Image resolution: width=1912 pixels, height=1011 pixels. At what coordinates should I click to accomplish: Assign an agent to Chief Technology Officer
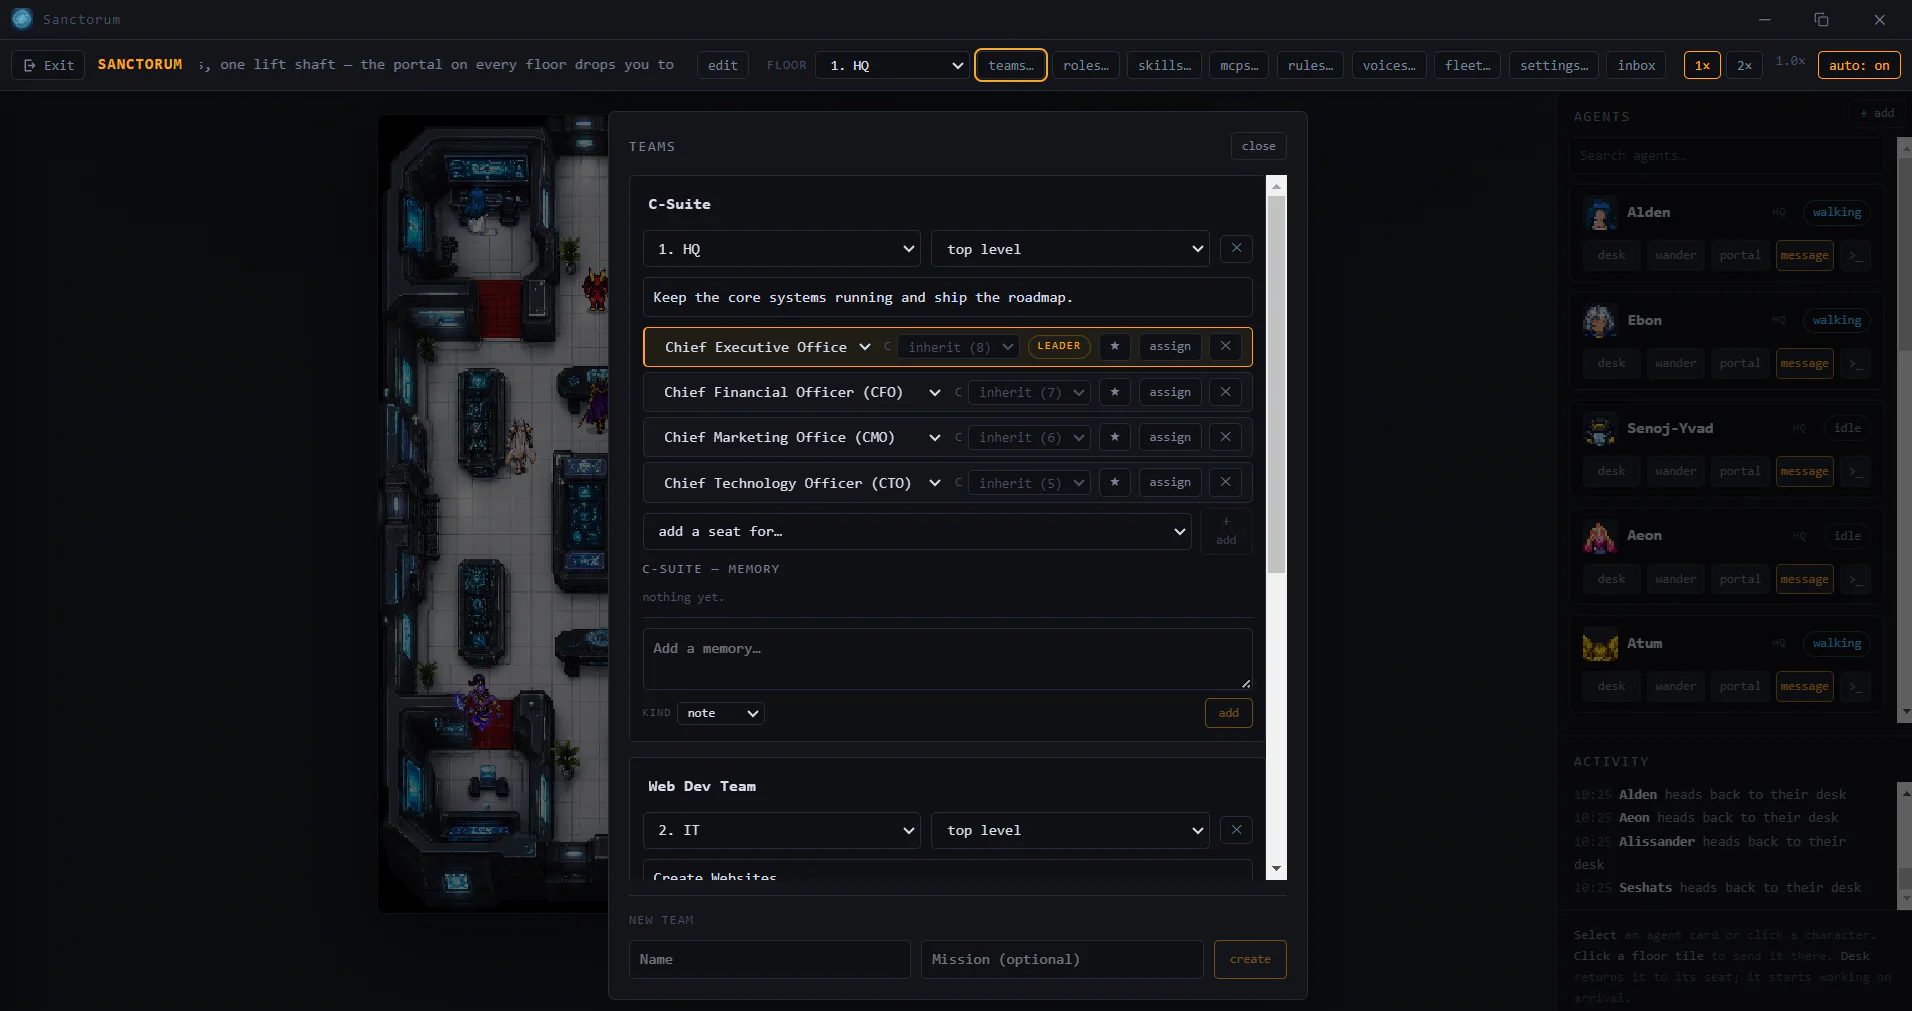point(1170,482)
